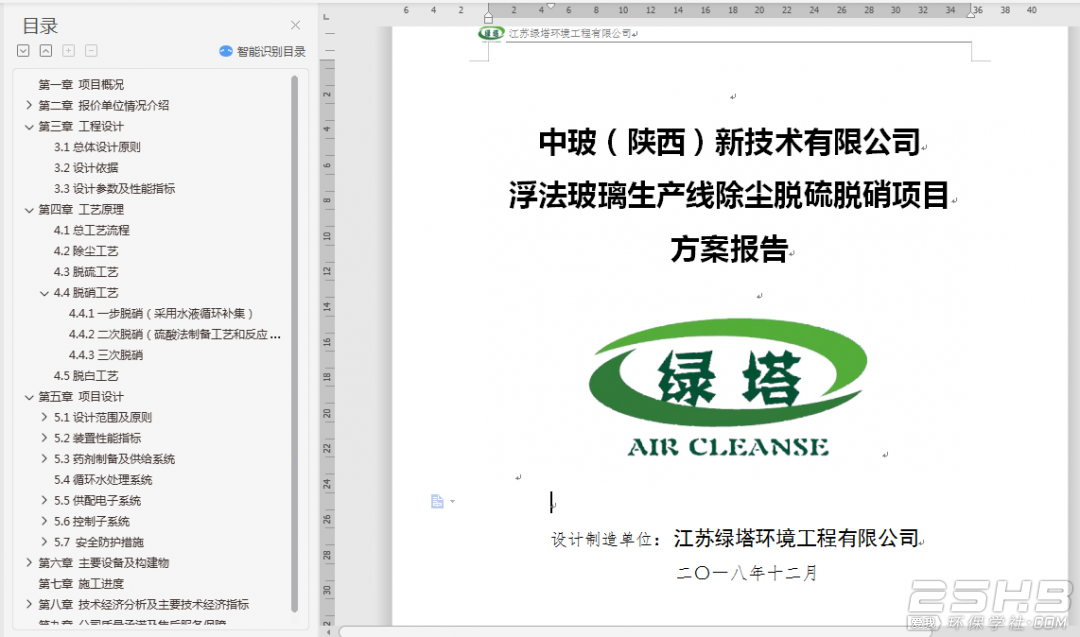Image resolution: width=1080 pixels, height=637 pixels.
Task: Click title line 中玻（陕西）新技术有限公司
Action: (x=729, y=143)
